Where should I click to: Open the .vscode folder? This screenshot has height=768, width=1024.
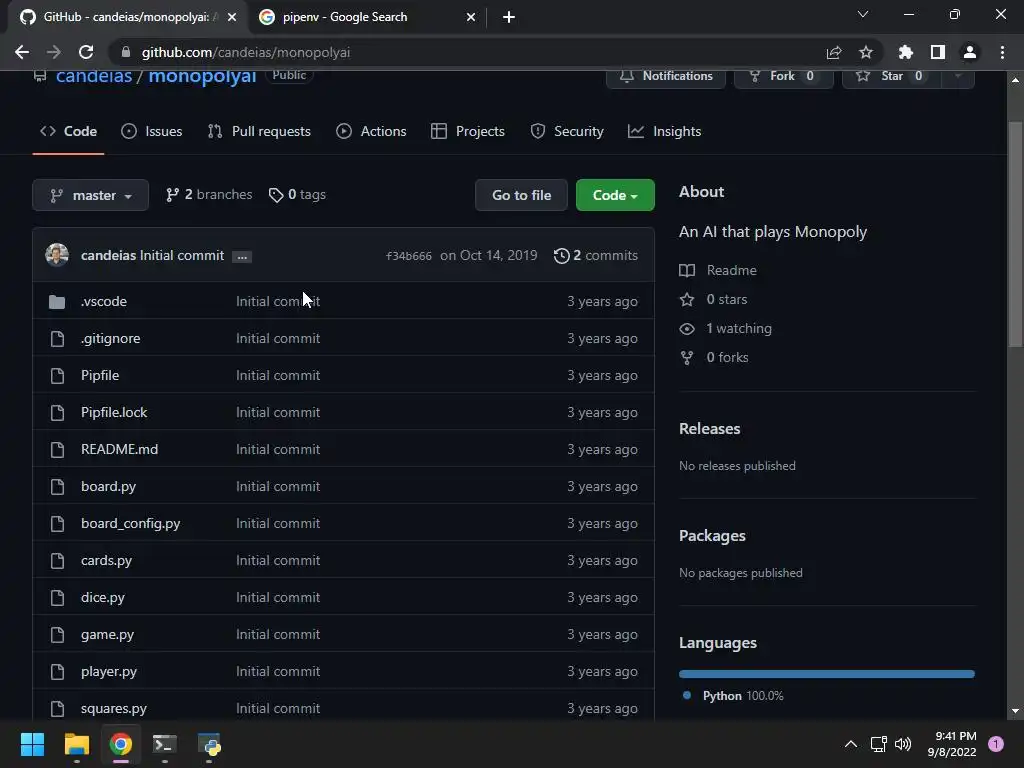[104, 301]
